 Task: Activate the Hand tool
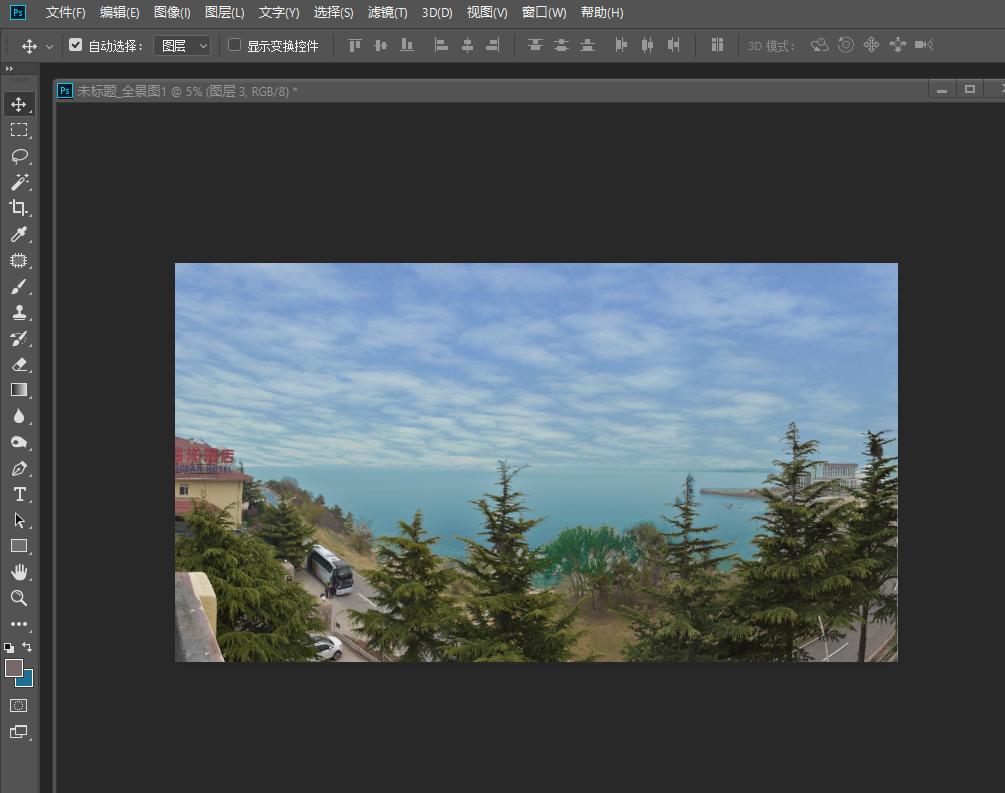coord(19,572)
